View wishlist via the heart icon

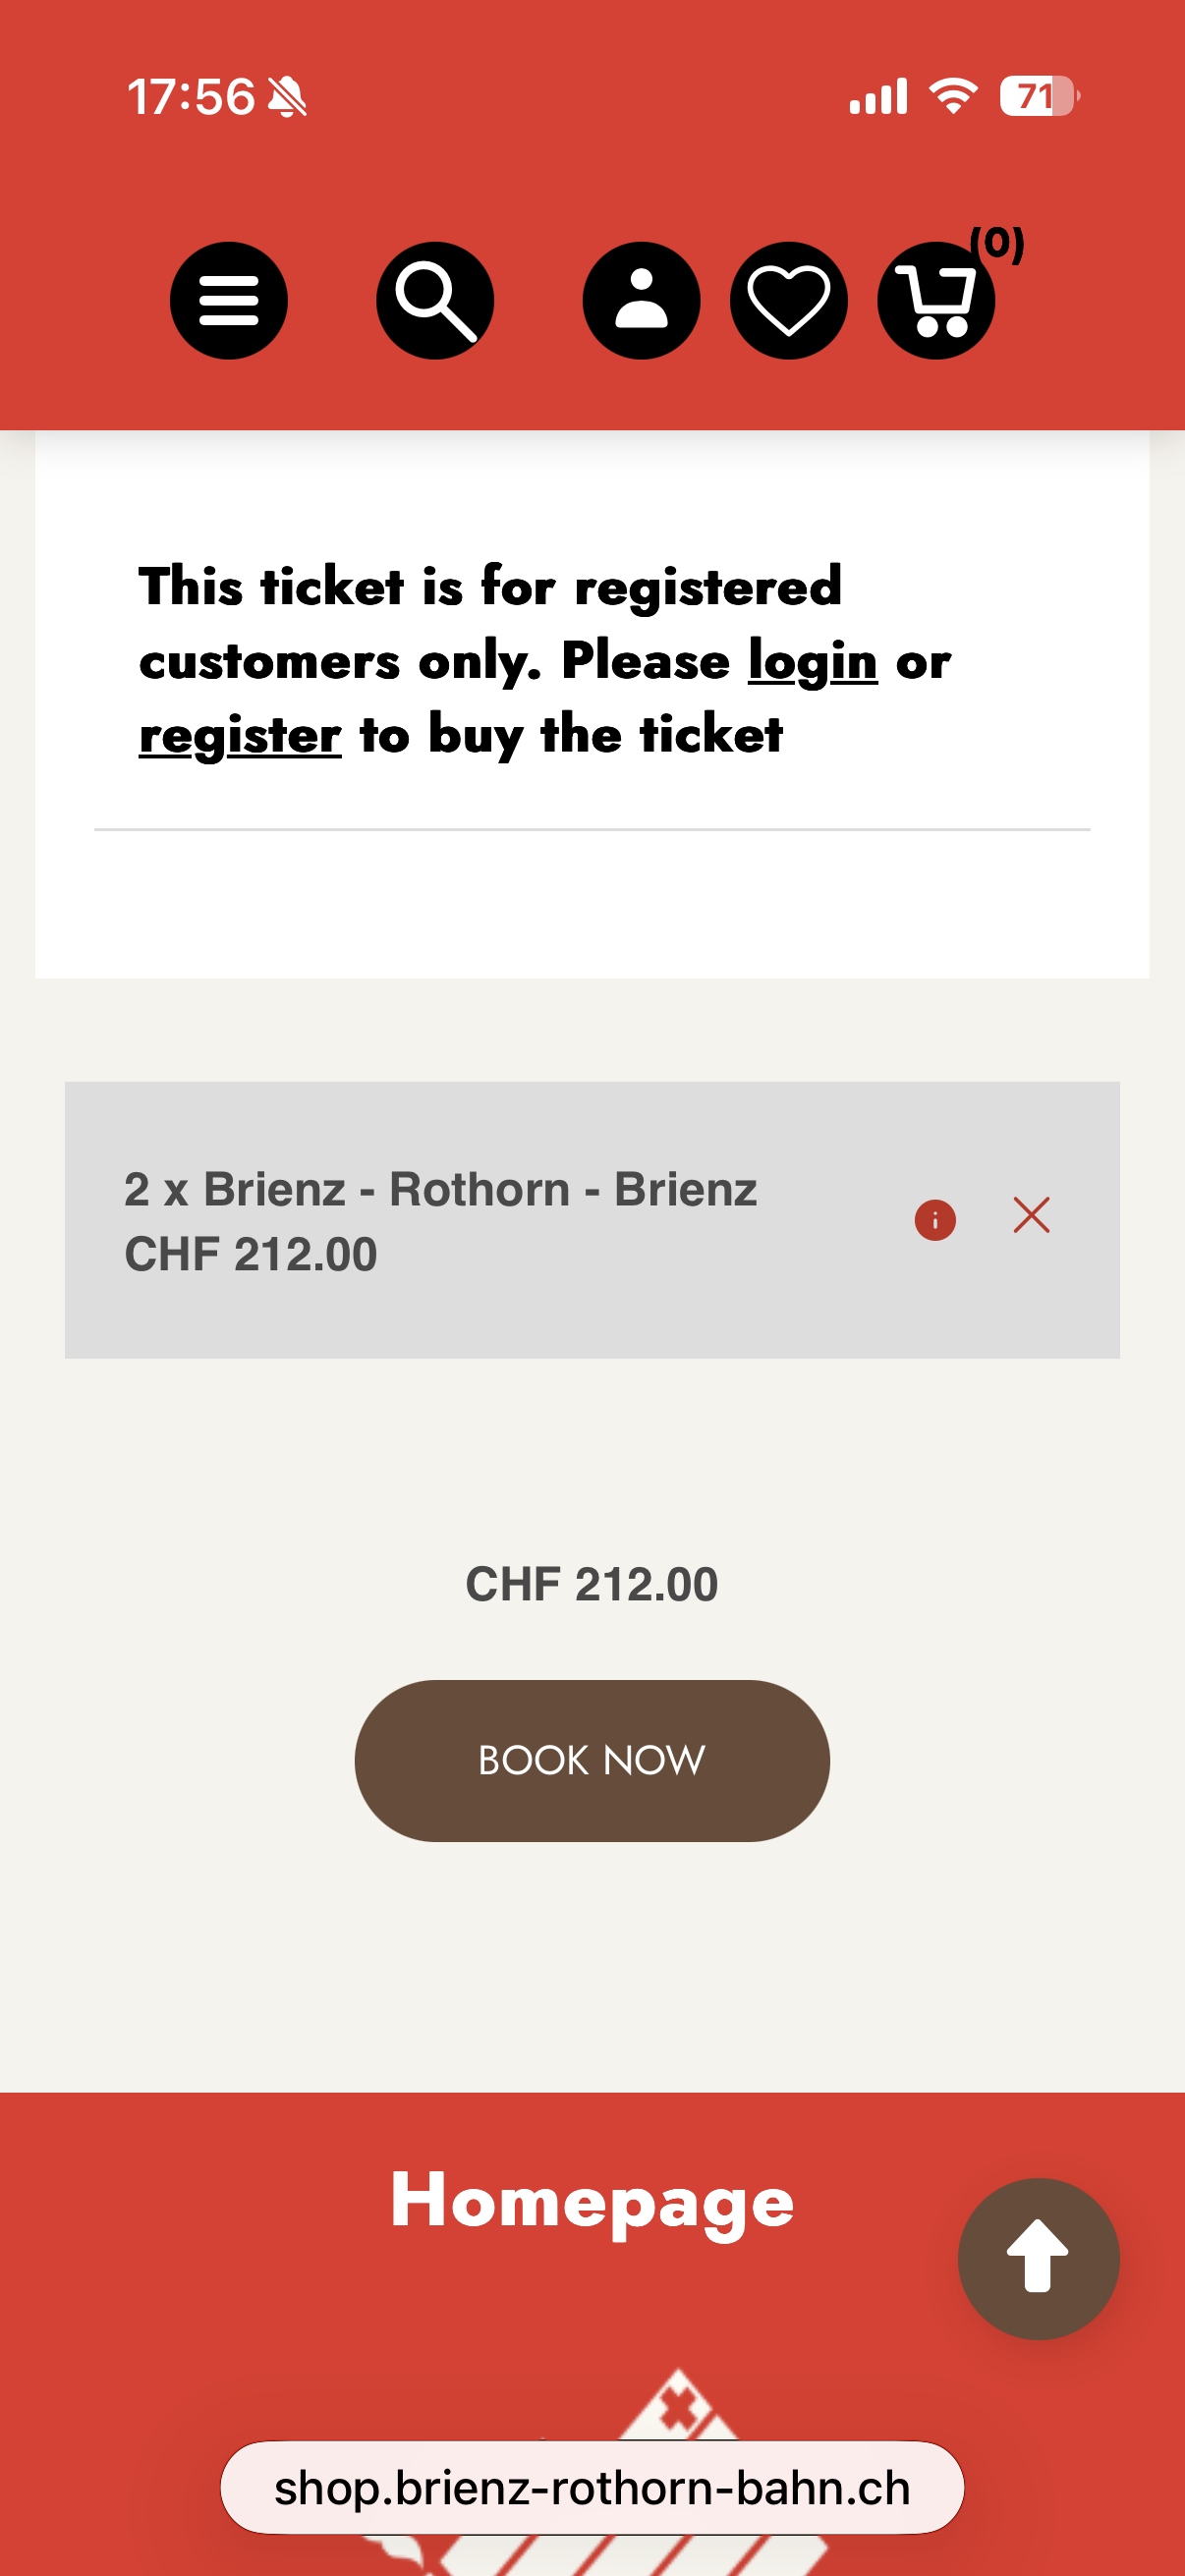coord(788,300)
